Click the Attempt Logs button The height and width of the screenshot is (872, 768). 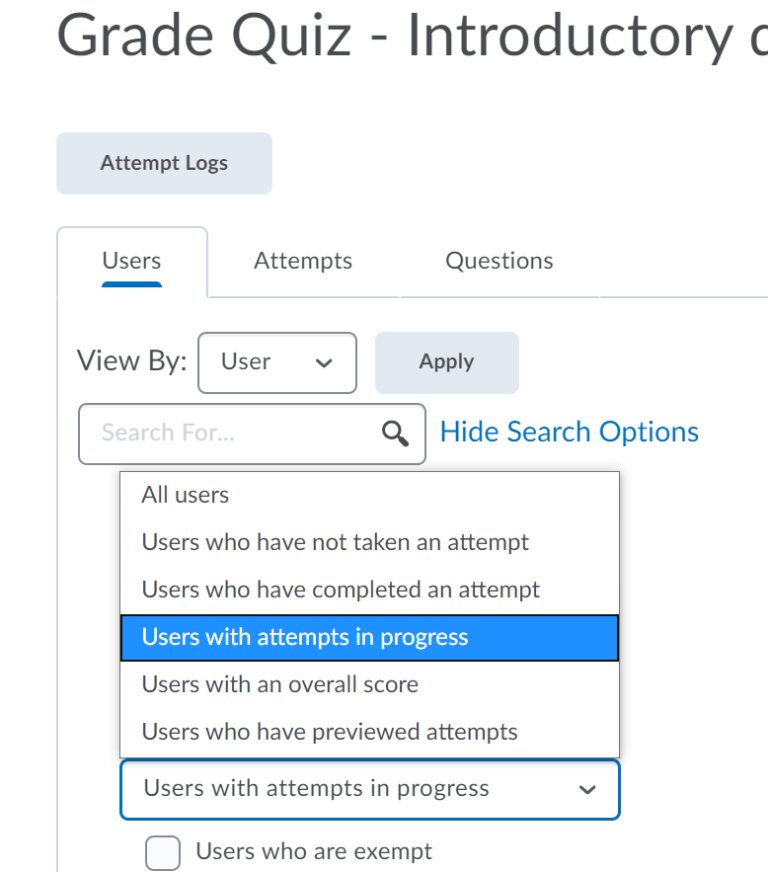pyautogui.click(x=164, y=163)
